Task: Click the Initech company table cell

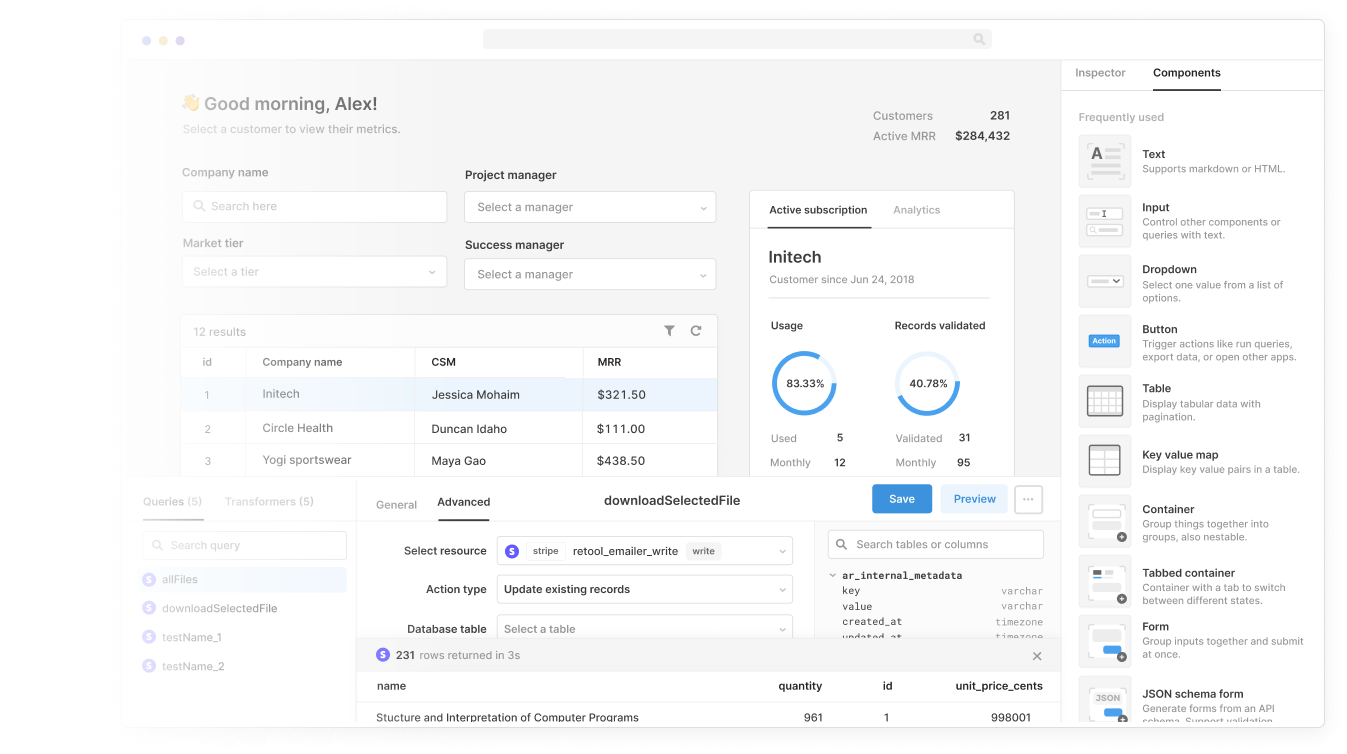Action: coord(330,394)
